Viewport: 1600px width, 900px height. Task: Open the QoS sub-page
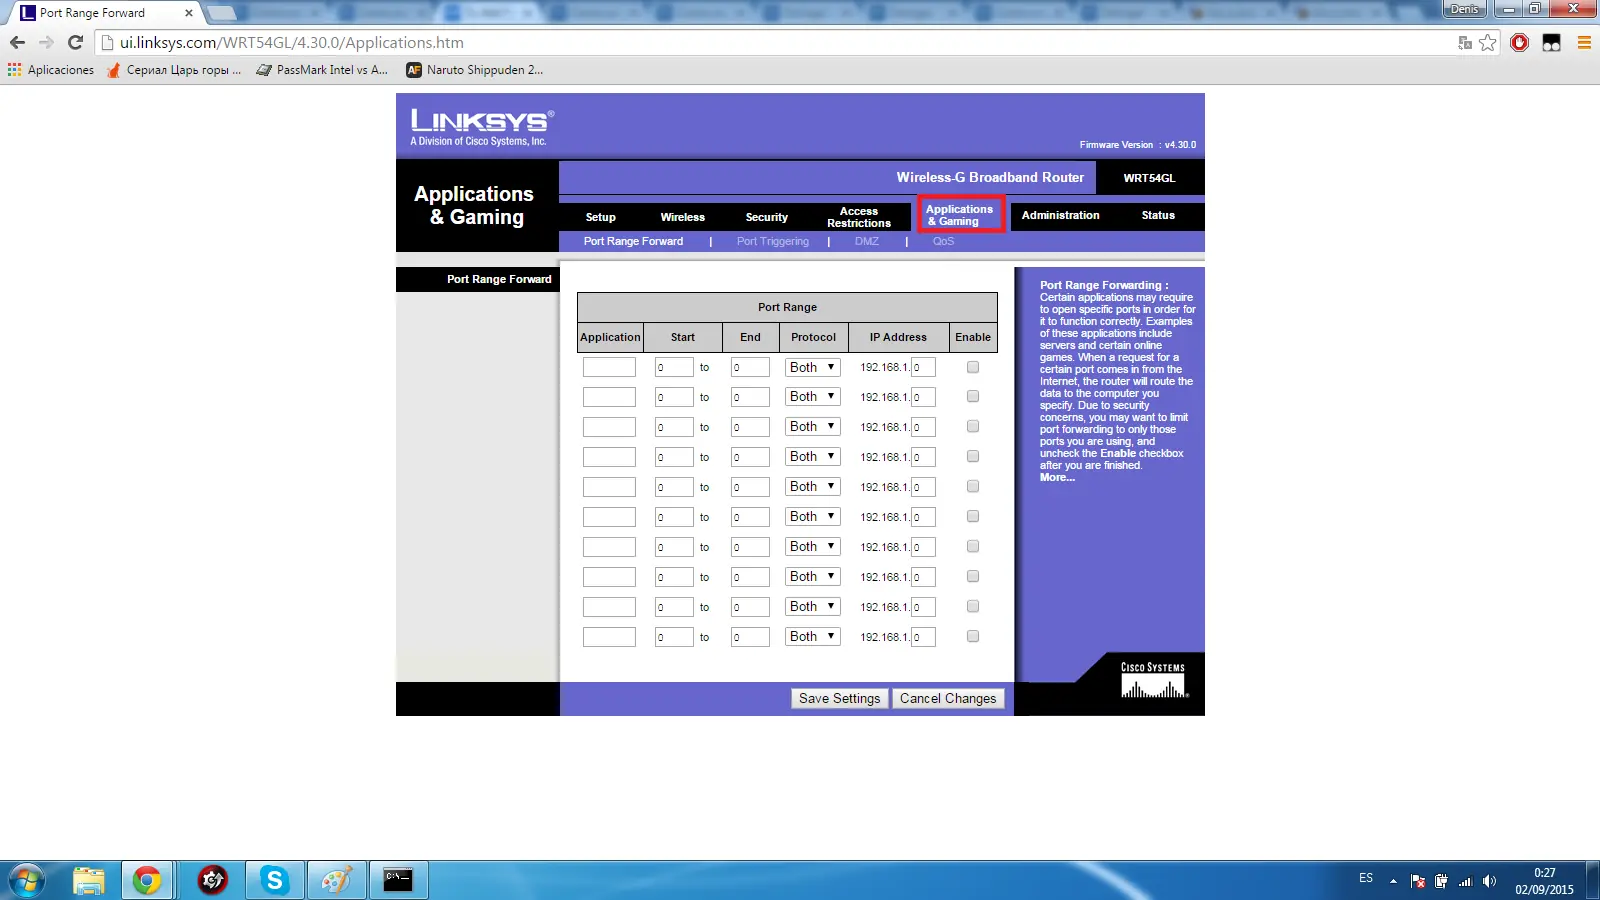click(944, 241)
